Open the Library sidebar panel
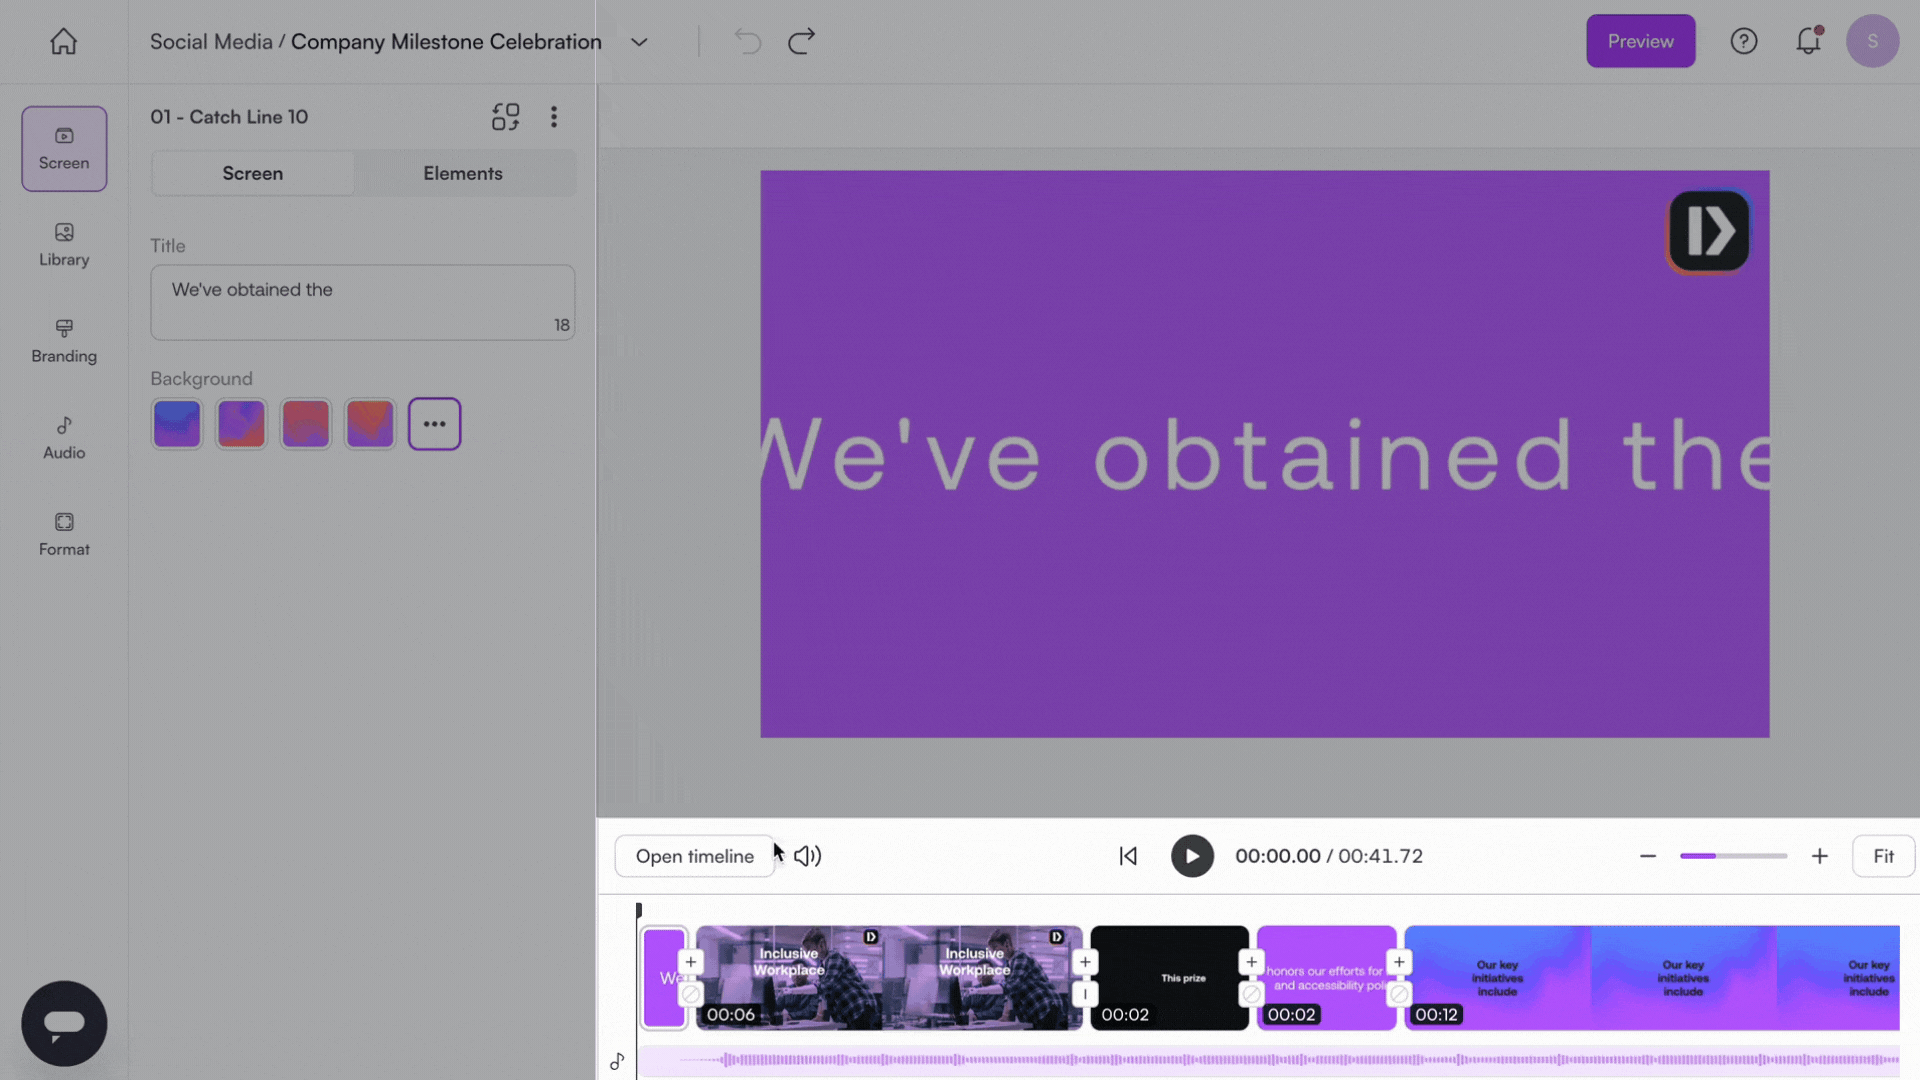This screenshot has width=1920, height=1080. (x=64, y=244)
